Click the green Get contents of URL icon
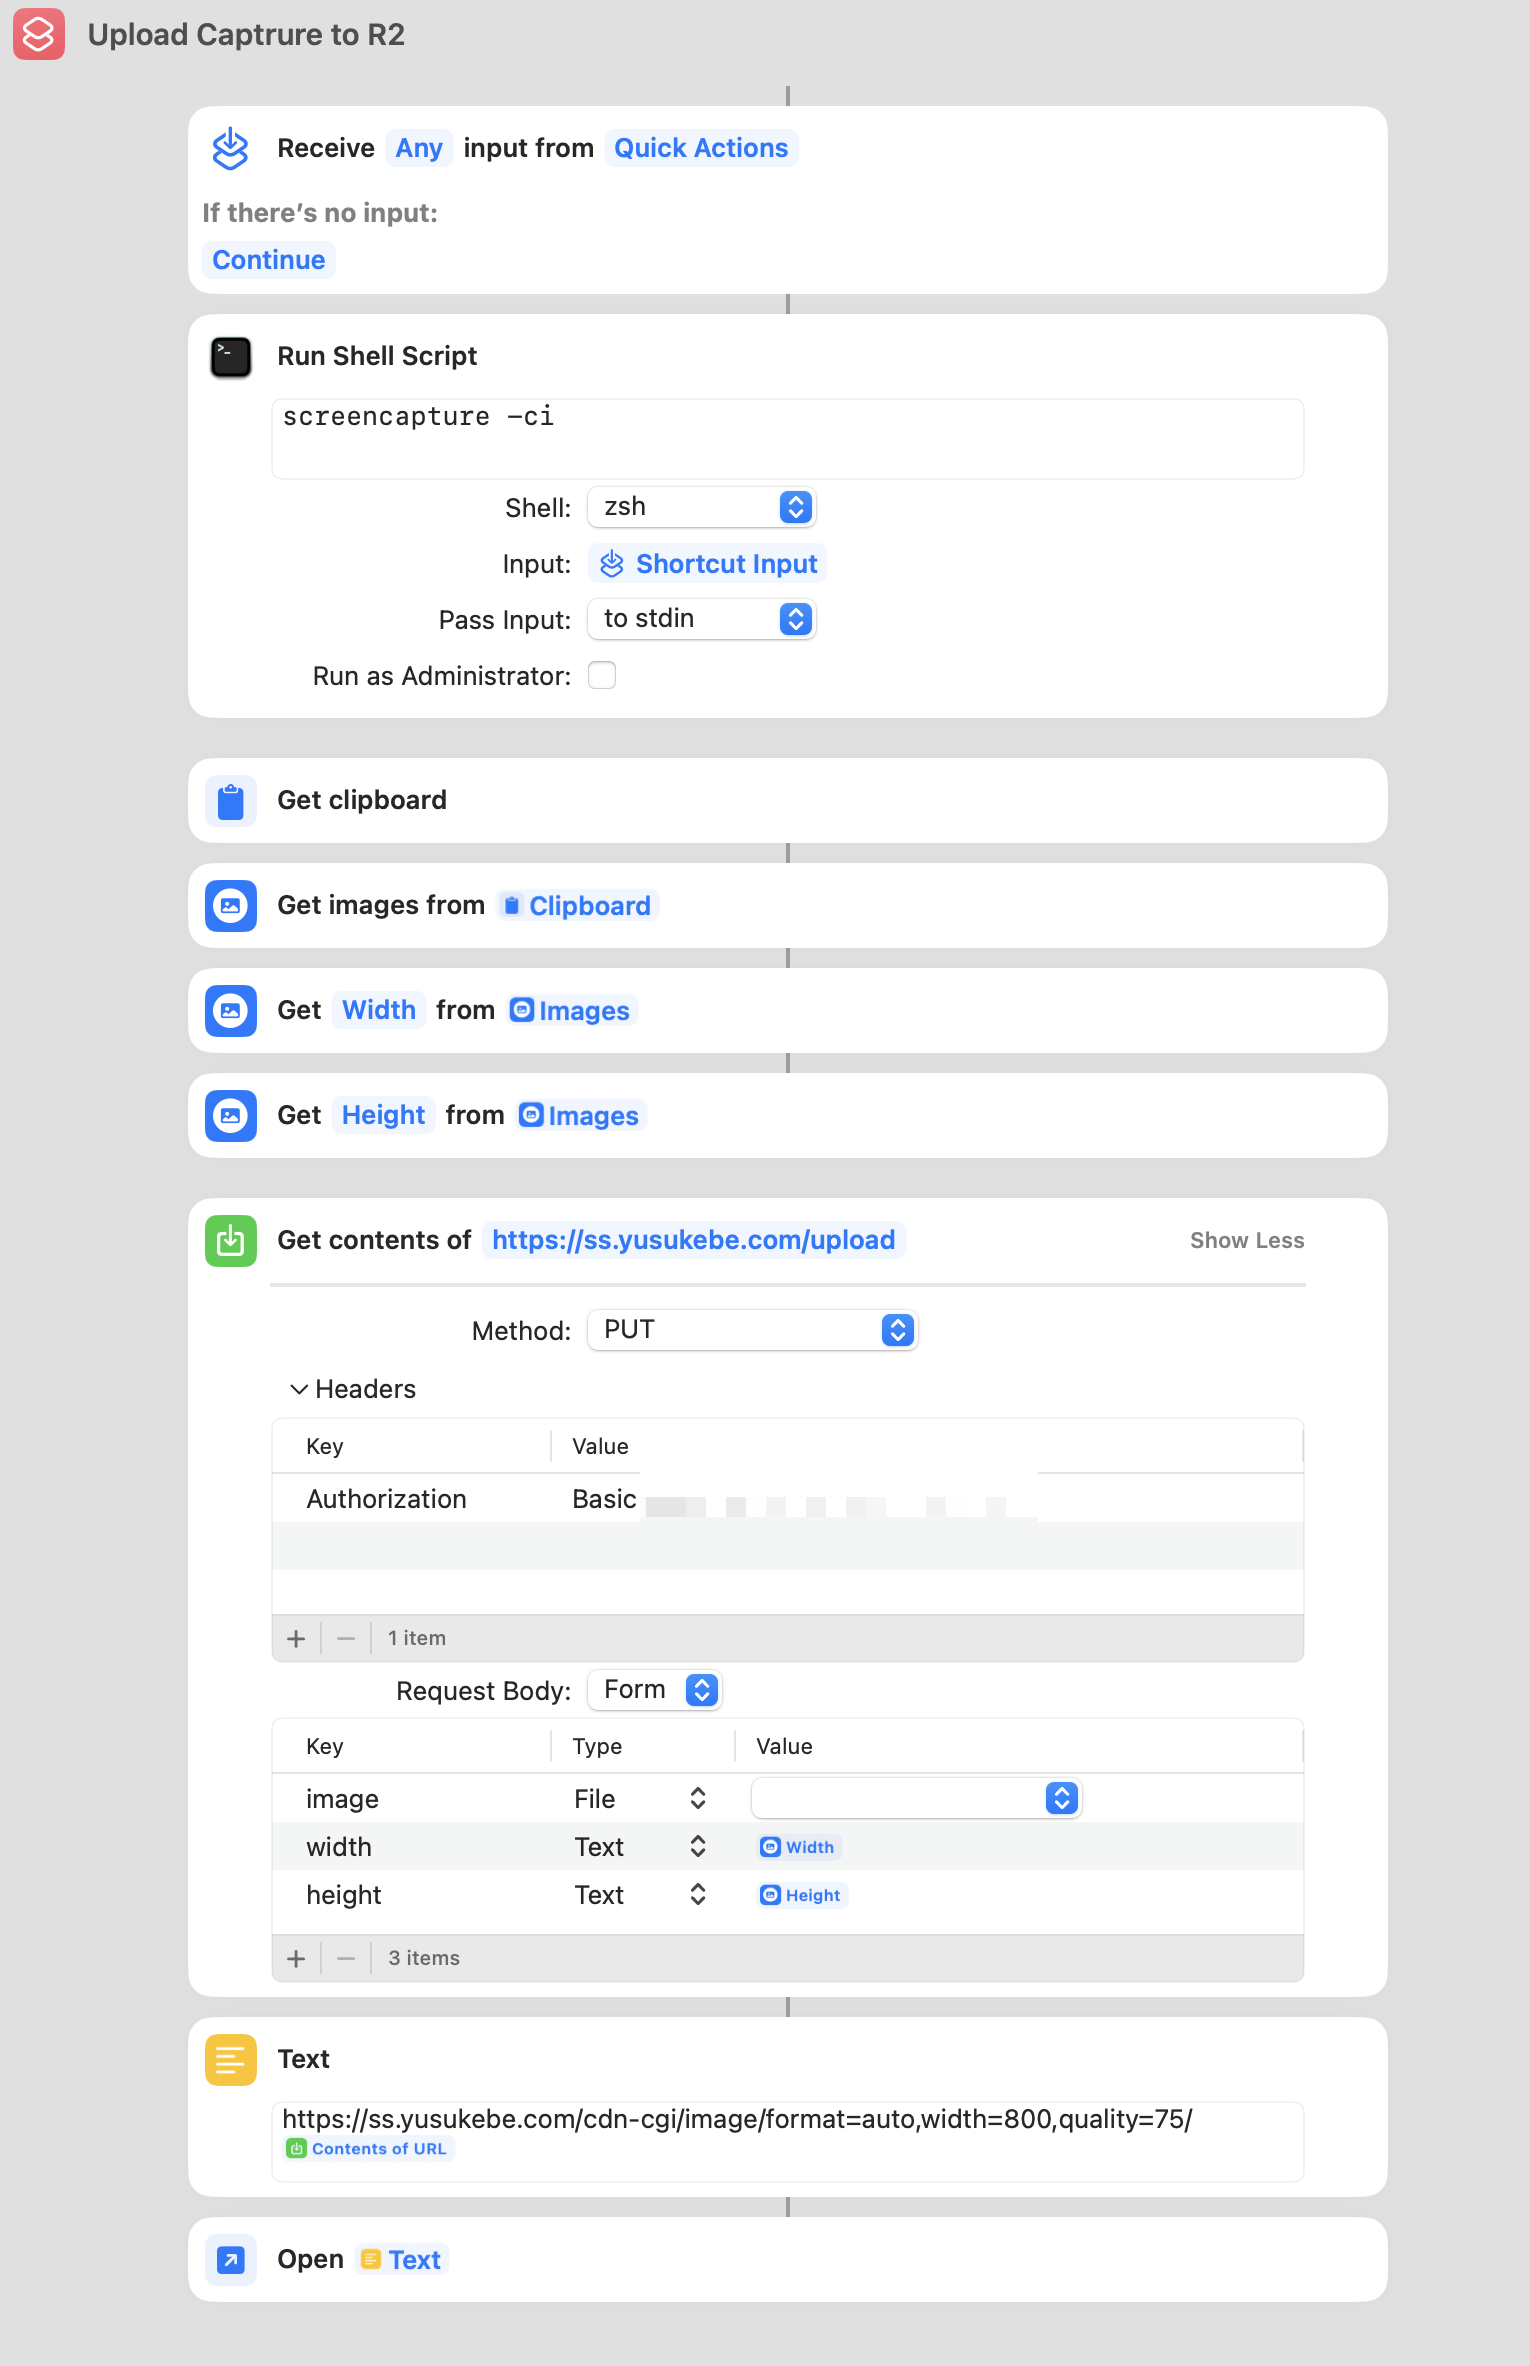This screenshot has width=1530, height=2366. pyautogui.click(x=231, y=1241)
